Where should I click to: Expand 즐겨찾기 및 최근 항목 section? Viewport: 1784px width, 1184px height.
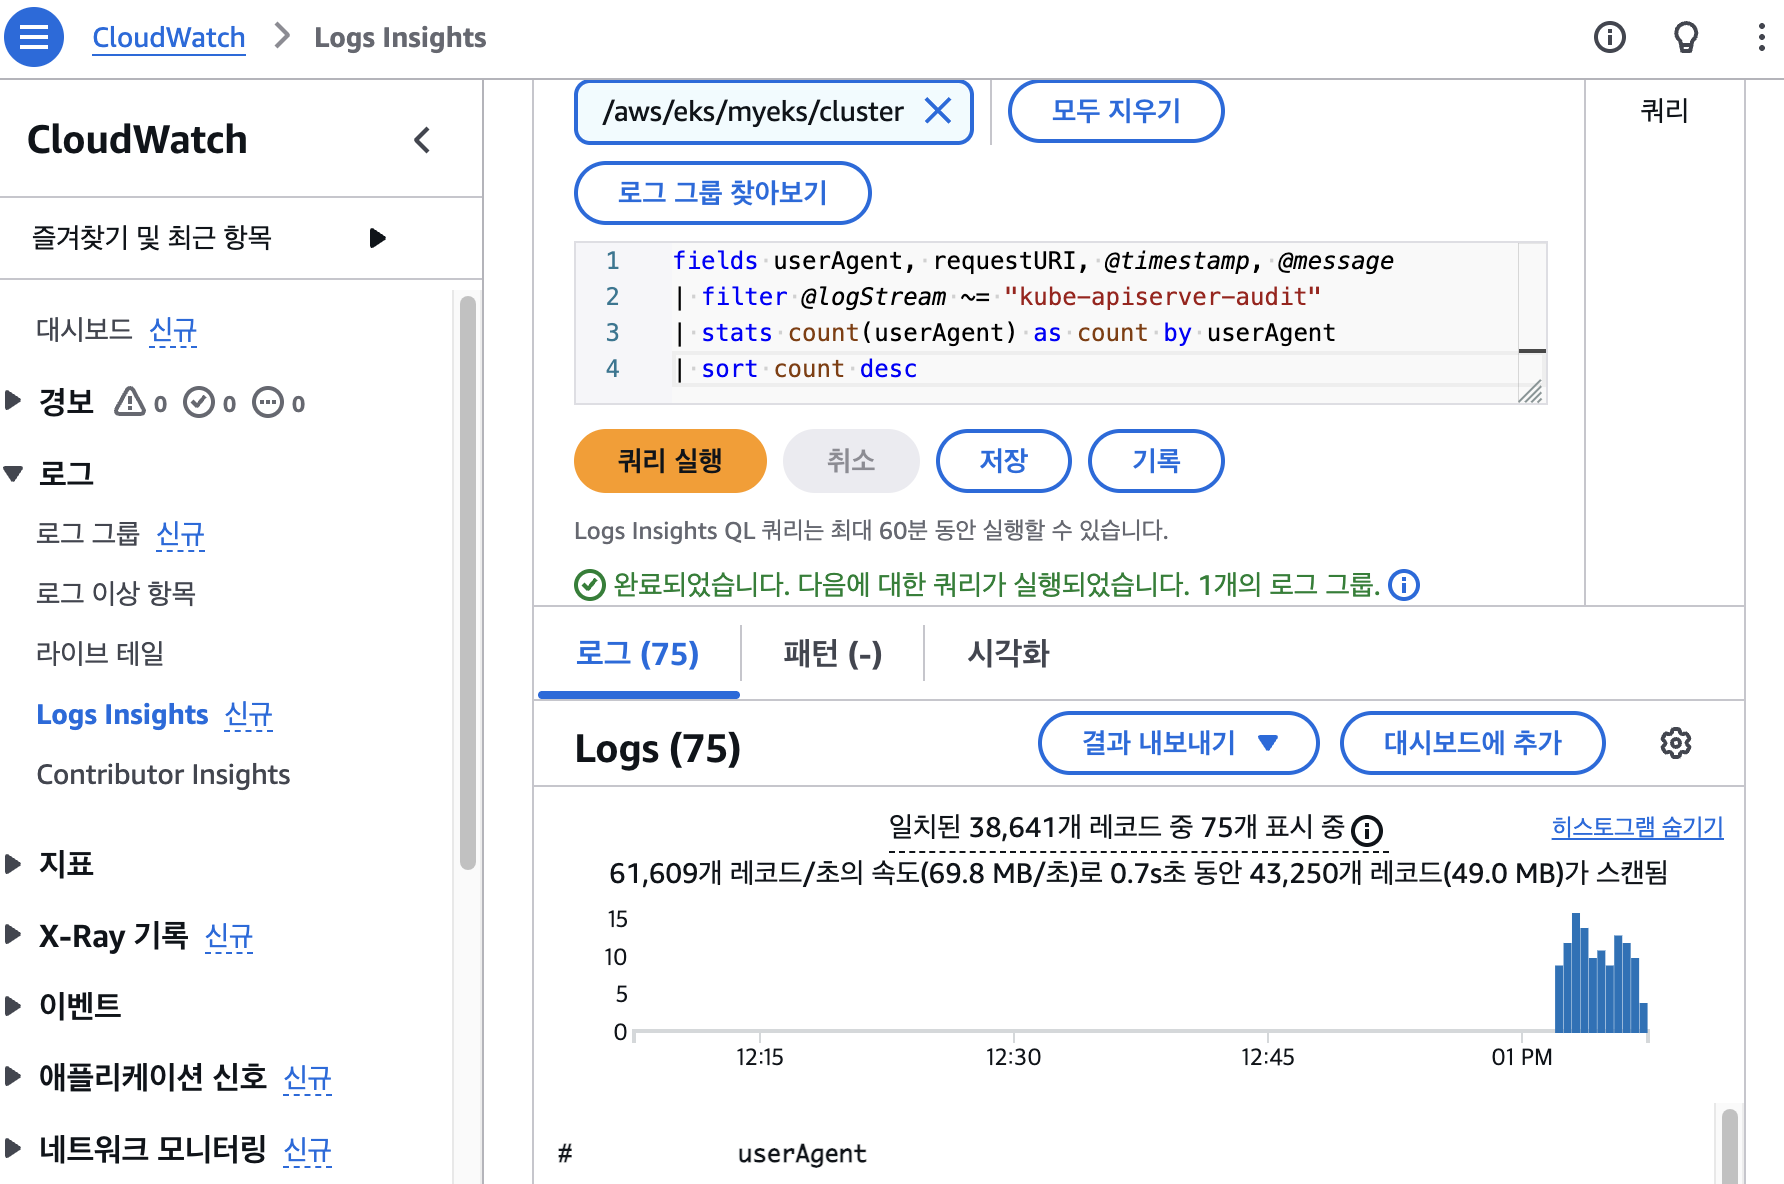tap(377, 238)
